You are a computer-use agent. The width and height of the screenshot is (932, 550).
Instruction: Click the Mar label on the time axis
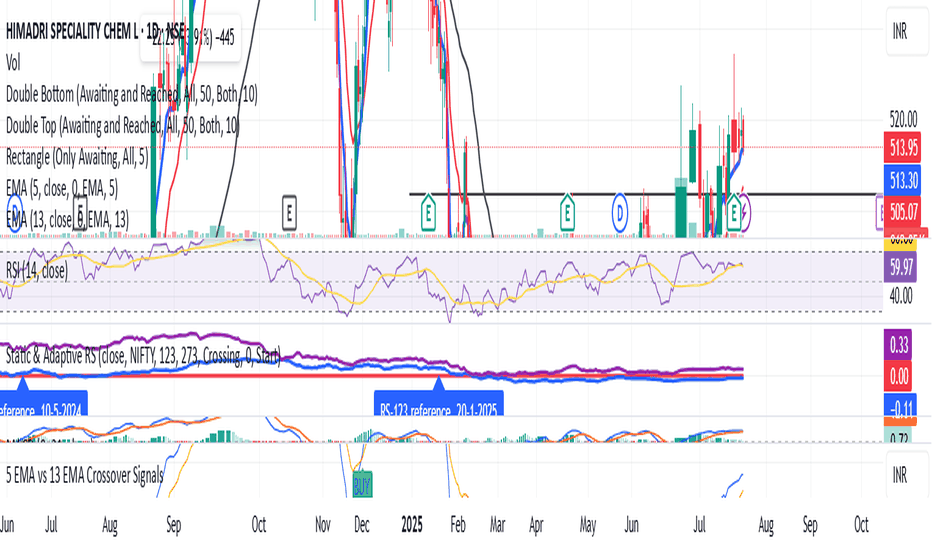pos(498,524)
